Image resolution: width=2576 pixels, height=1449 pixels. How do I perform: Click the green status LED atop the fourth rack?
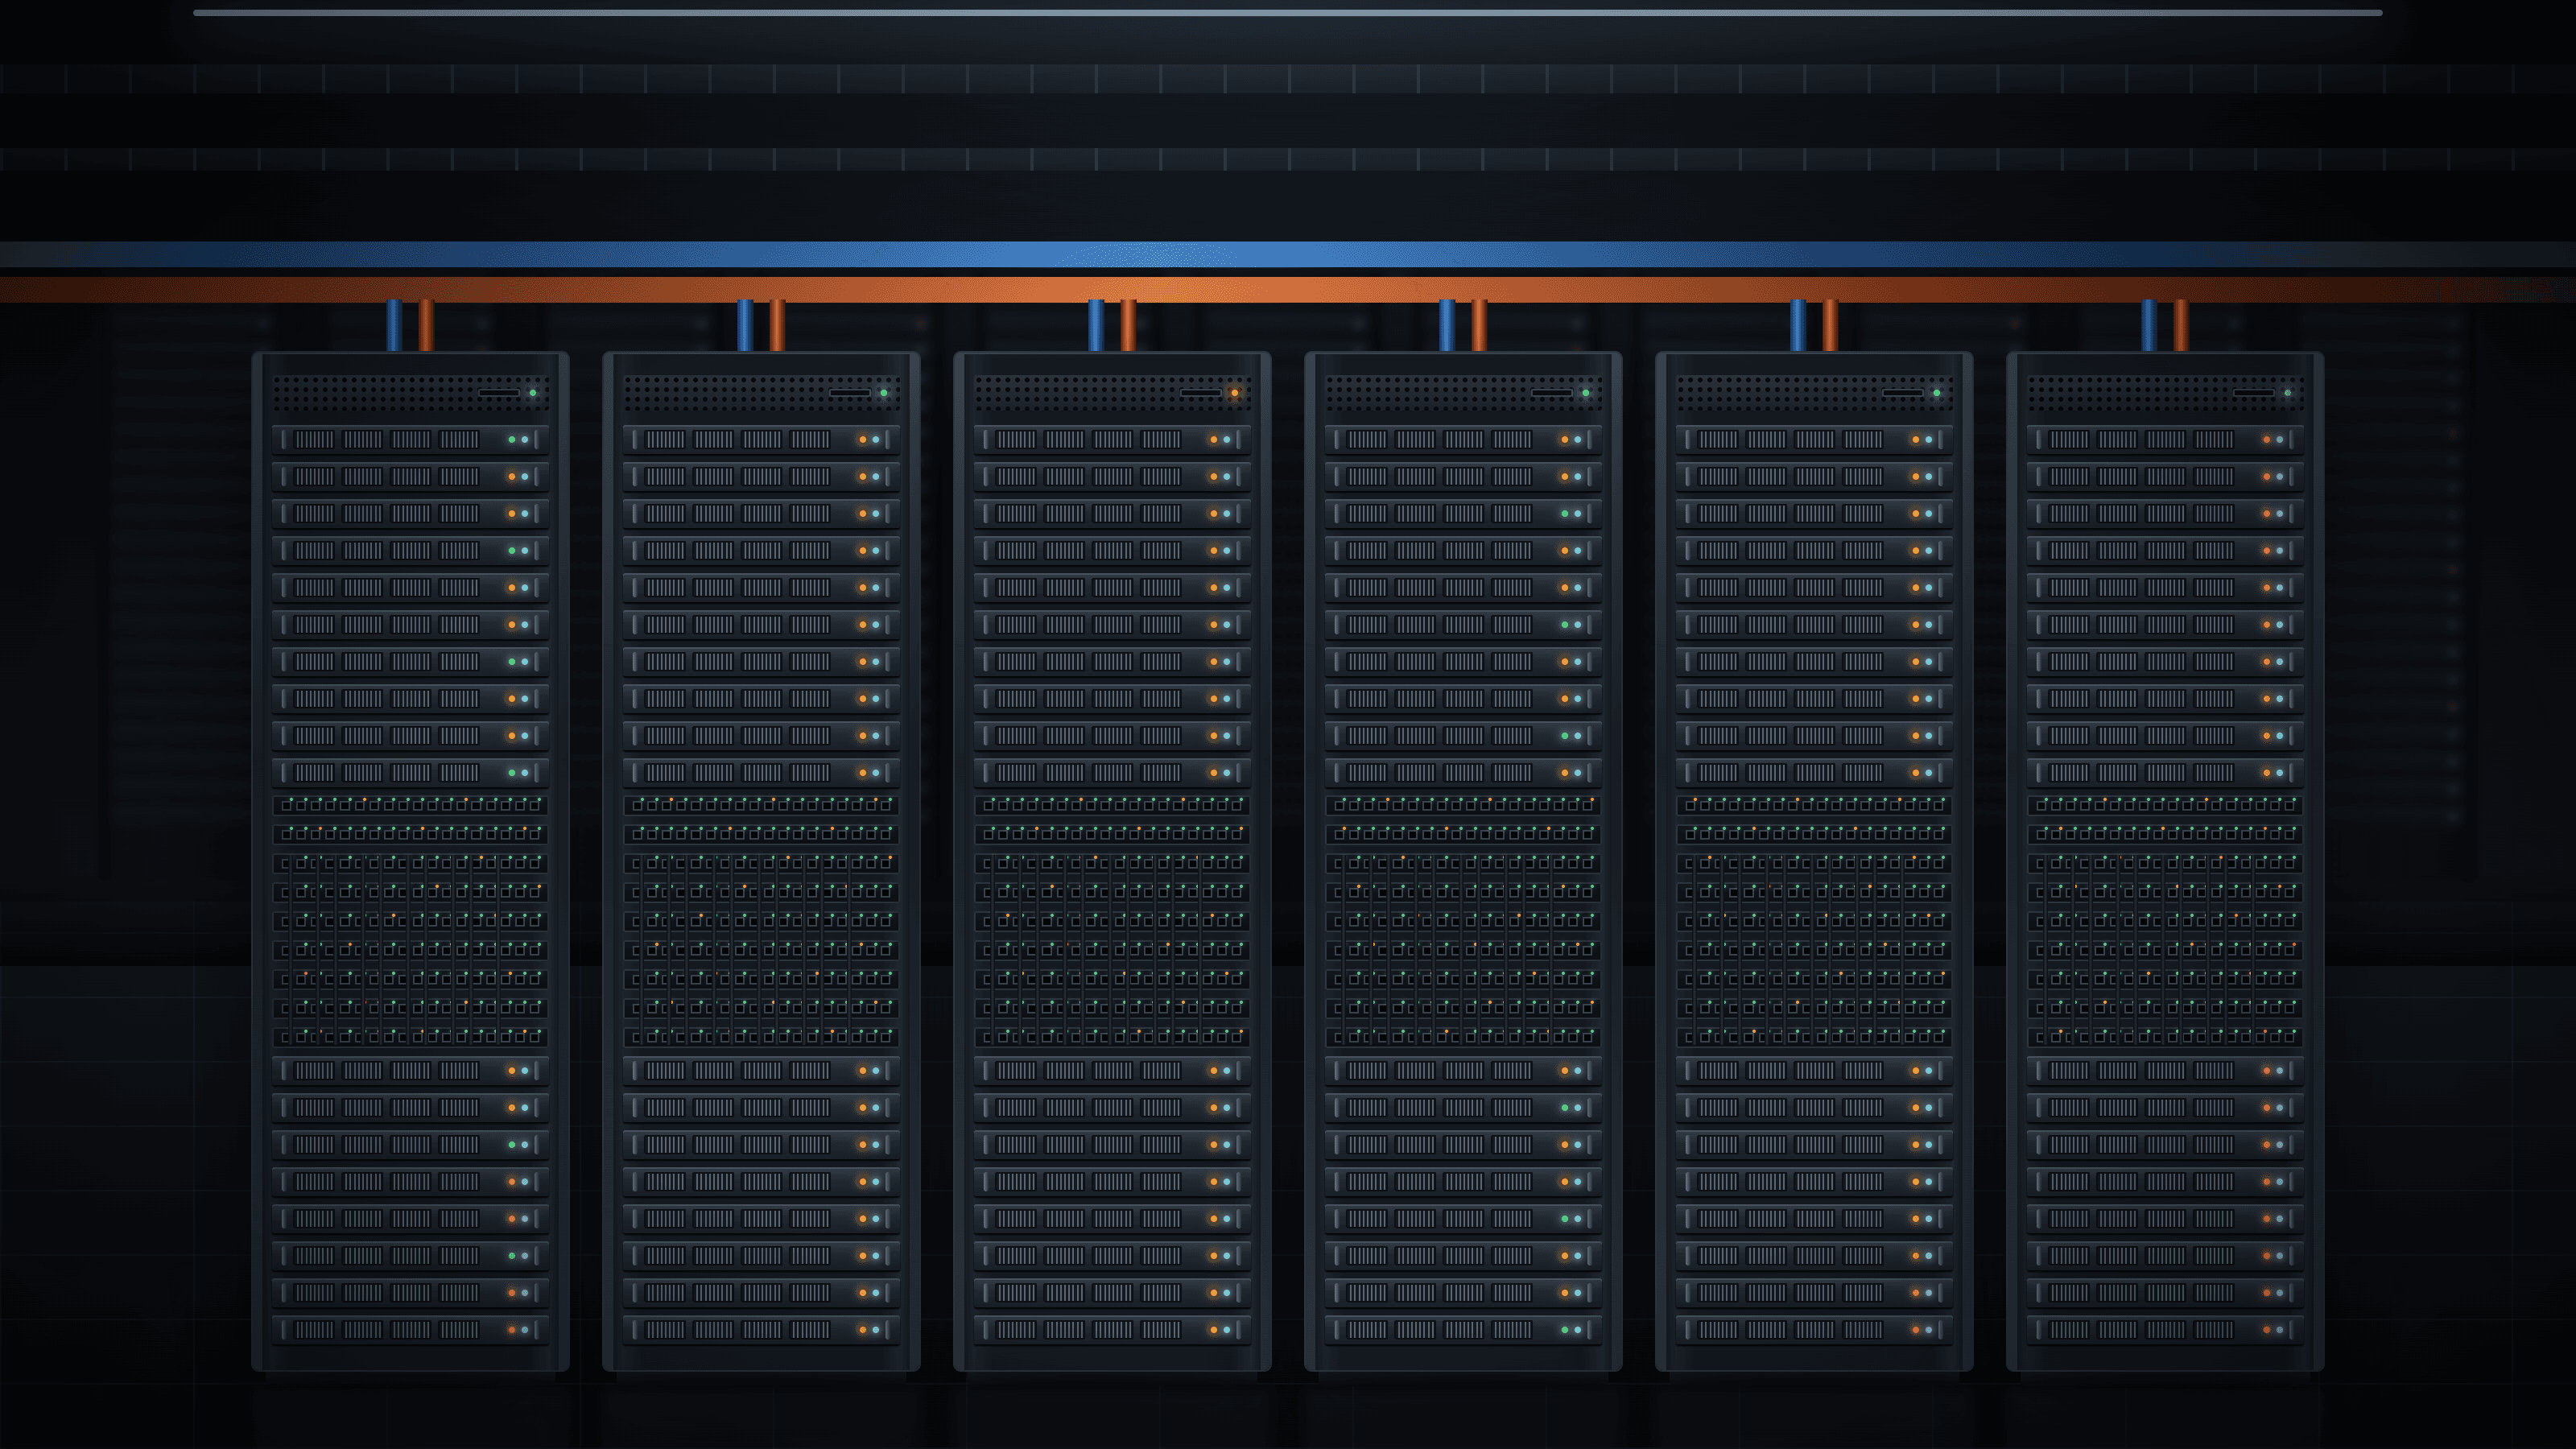point(1586,393)
